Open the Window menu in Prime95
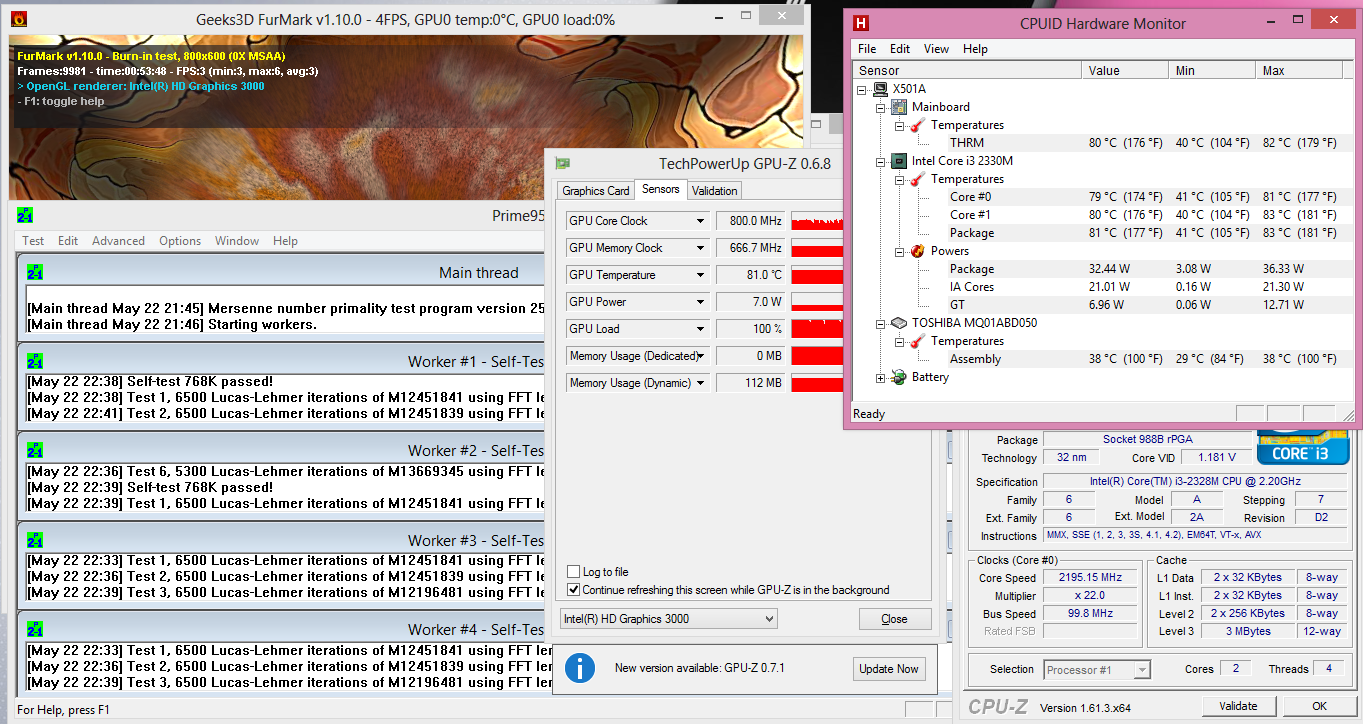Image resolution: width=1363 pixels, height=724 pixels. point(237,241)
